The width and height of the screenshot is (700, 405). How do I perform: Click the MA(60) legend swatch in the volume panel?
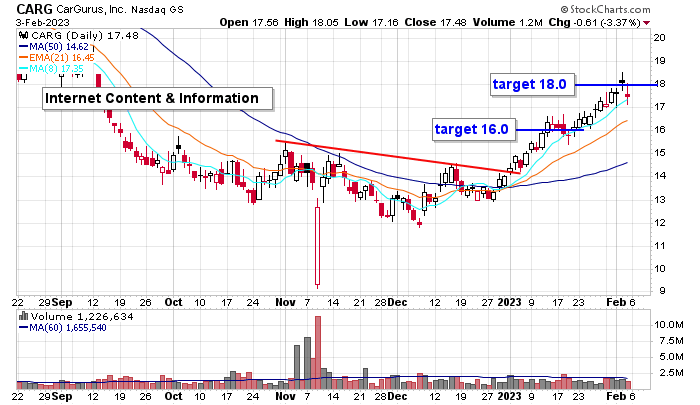[x=24, y=328]
